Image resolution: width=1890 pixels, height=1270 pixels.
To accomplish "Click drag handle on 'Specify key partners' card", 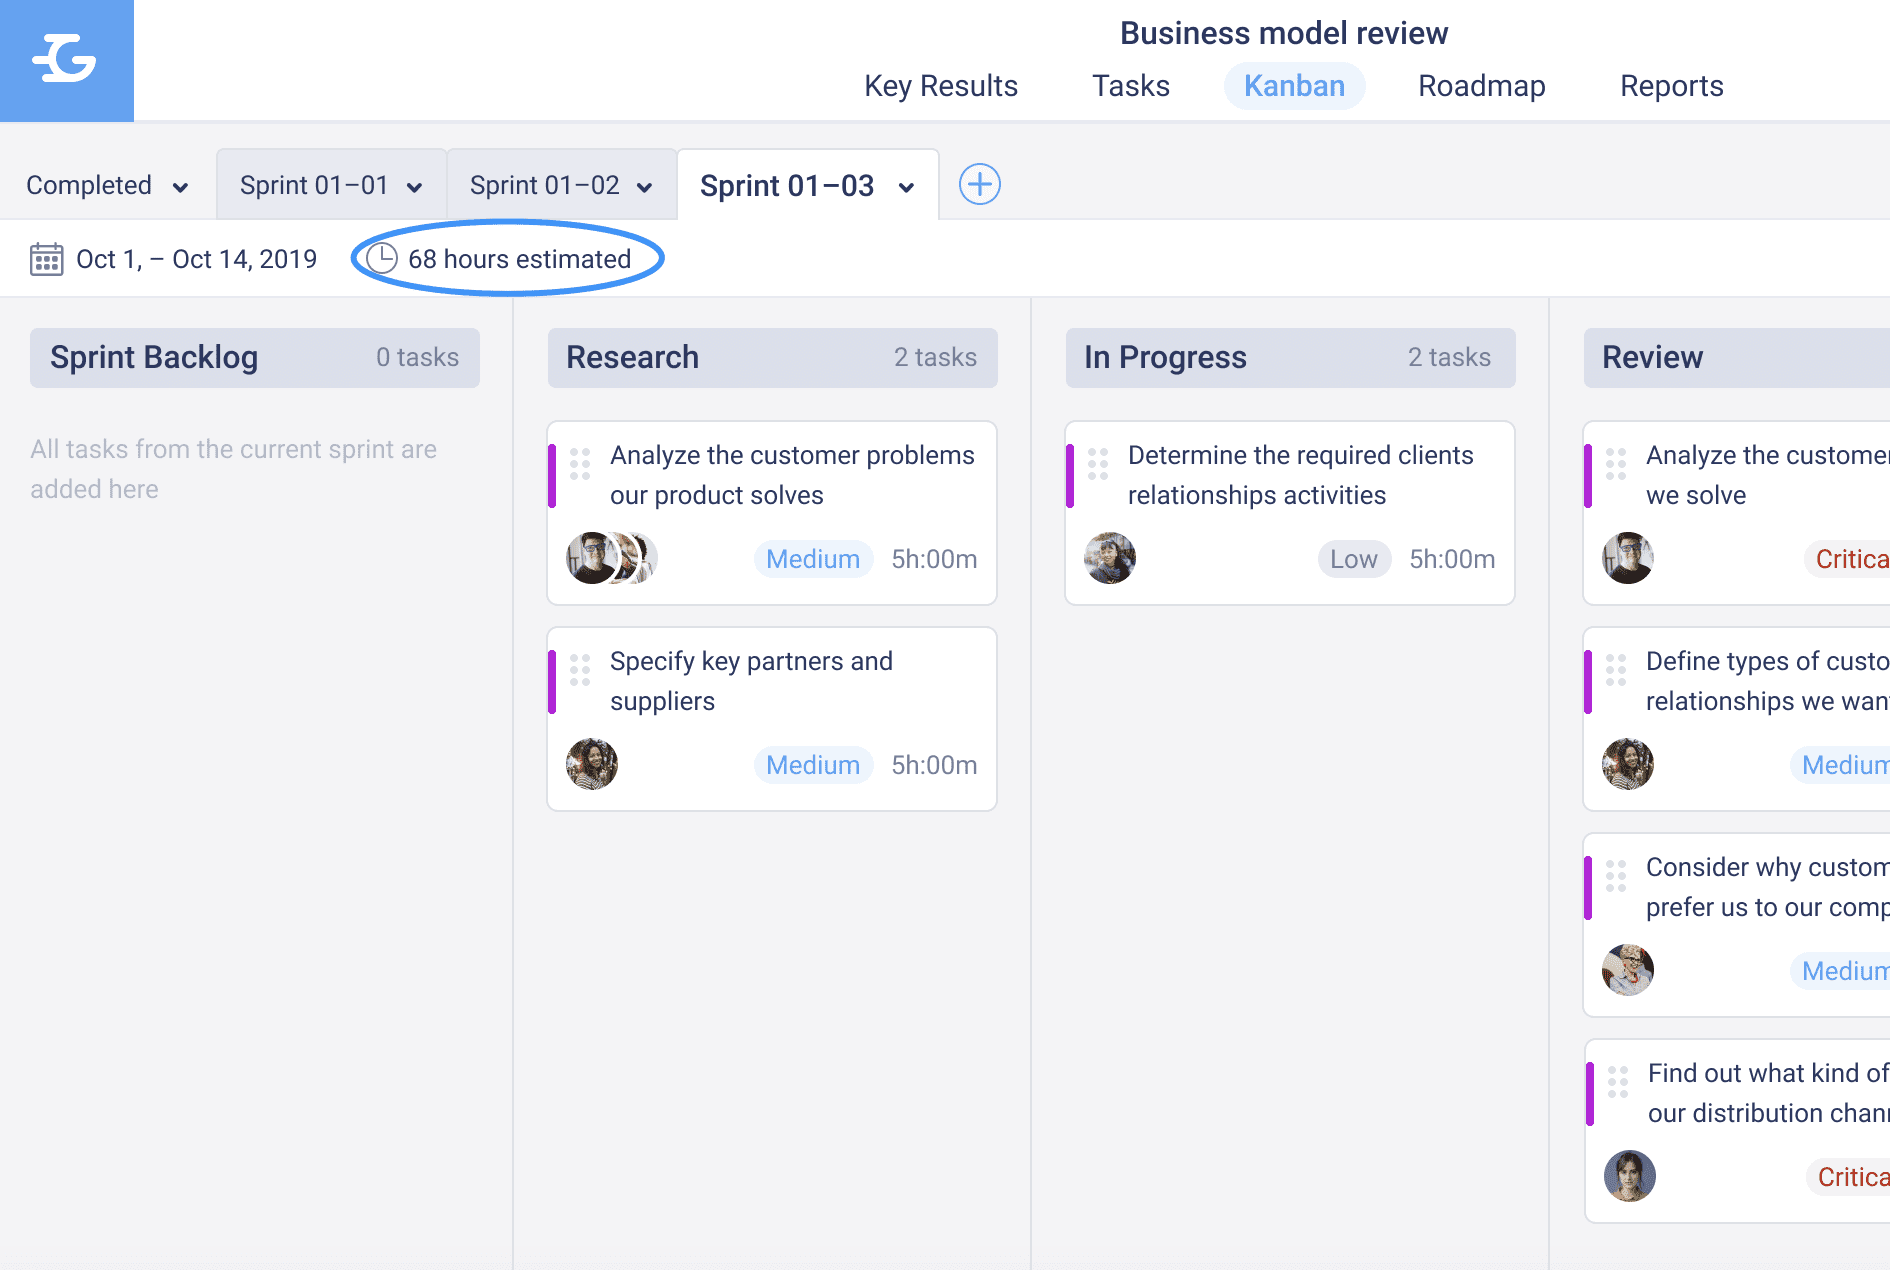I will click(580, 669).
